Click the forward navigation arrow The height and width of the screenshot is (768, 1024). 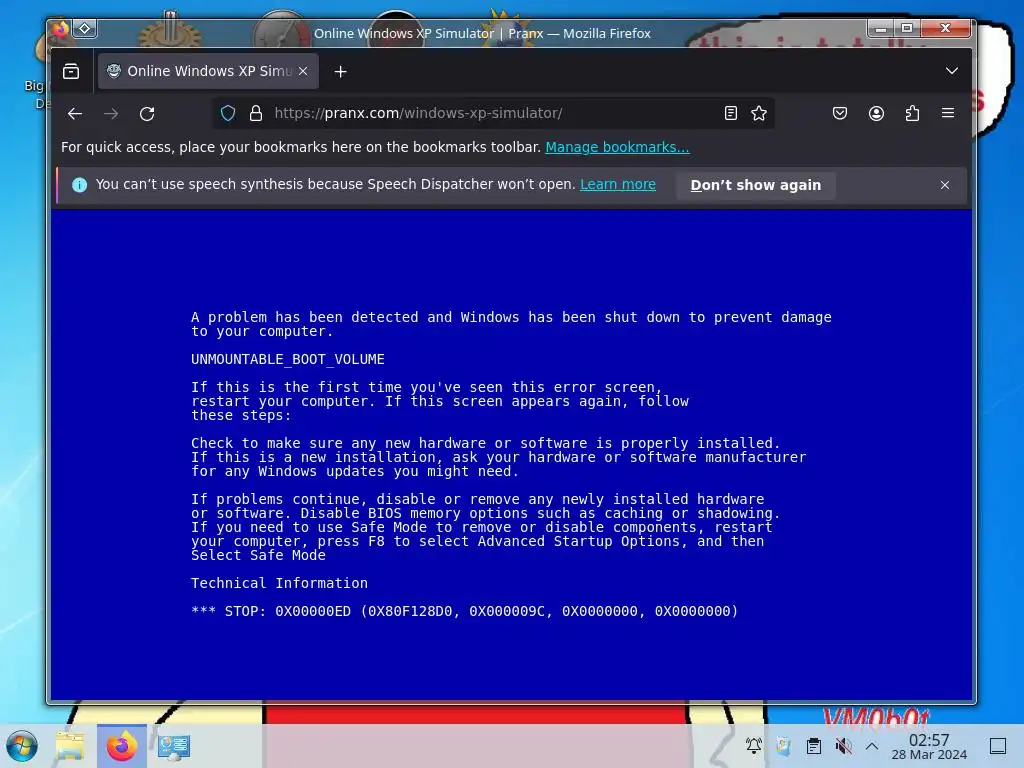coord(111,114)
